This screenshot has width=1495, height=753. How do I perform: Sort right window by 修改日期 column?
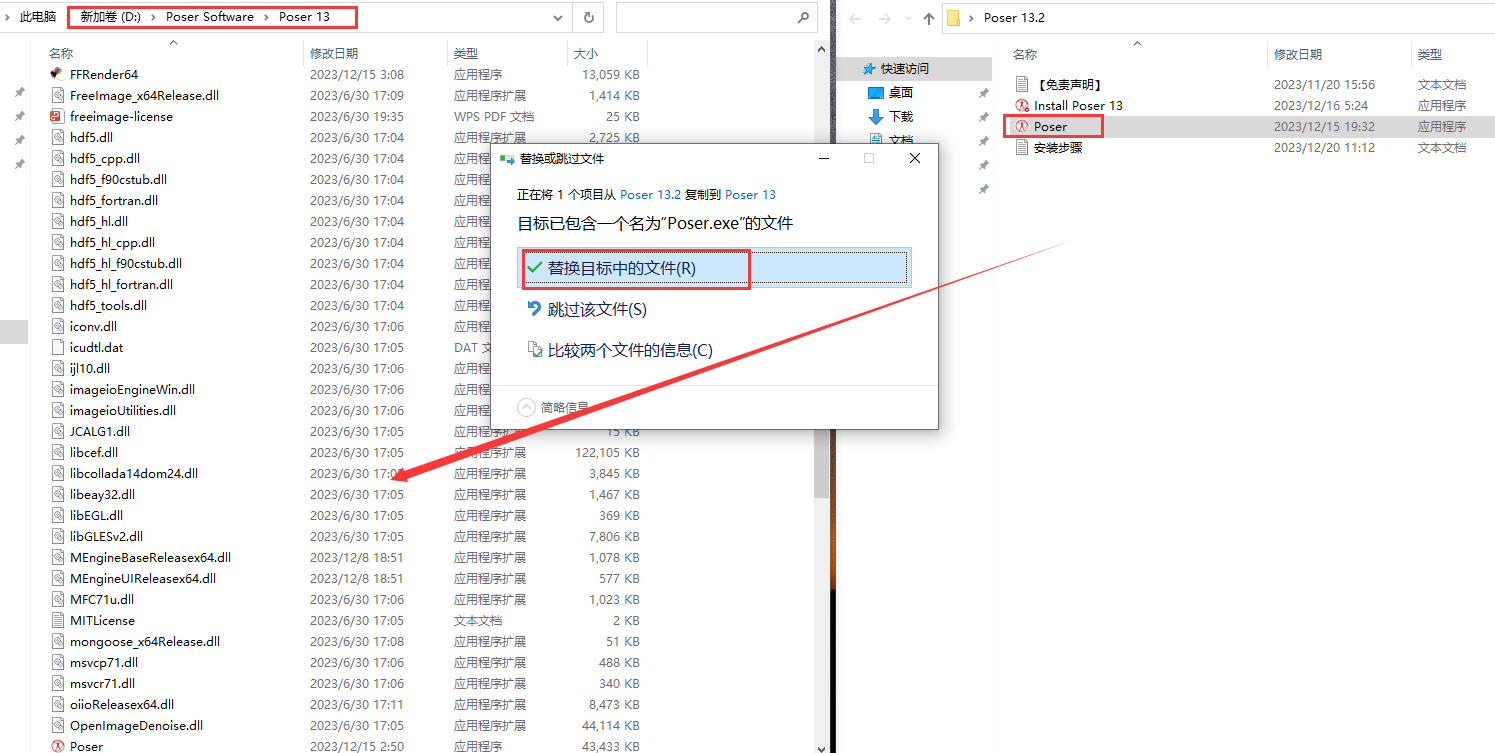pos(1298,54)
